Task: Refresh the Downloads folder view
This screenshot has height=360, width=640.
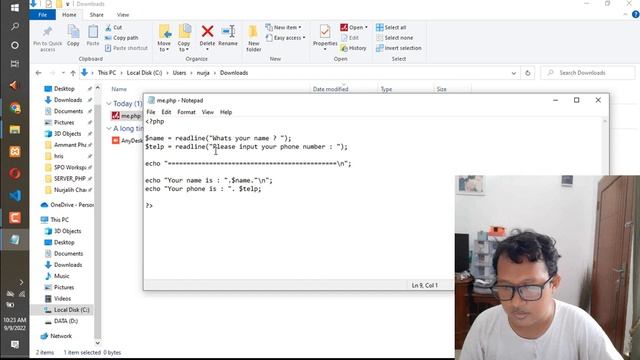Action: tap(527, 73)
